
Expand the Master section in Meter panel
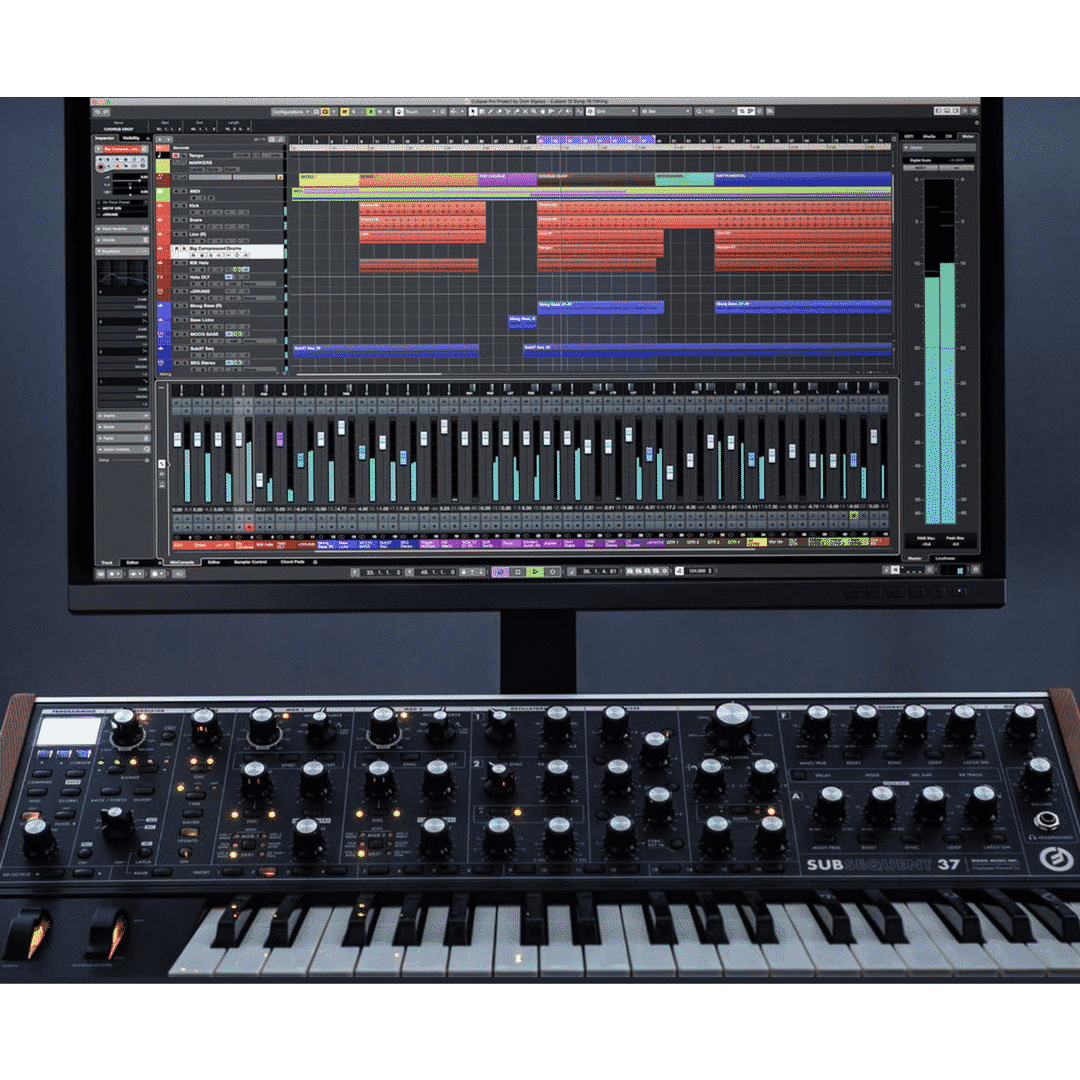pos(938,147)
